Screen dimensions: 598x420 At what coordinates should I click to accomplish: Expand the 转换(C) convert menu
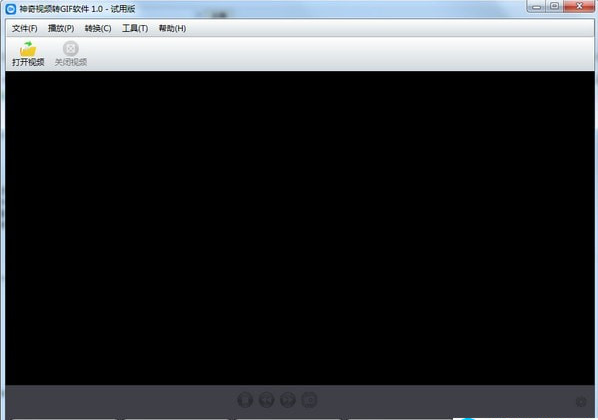98,28
